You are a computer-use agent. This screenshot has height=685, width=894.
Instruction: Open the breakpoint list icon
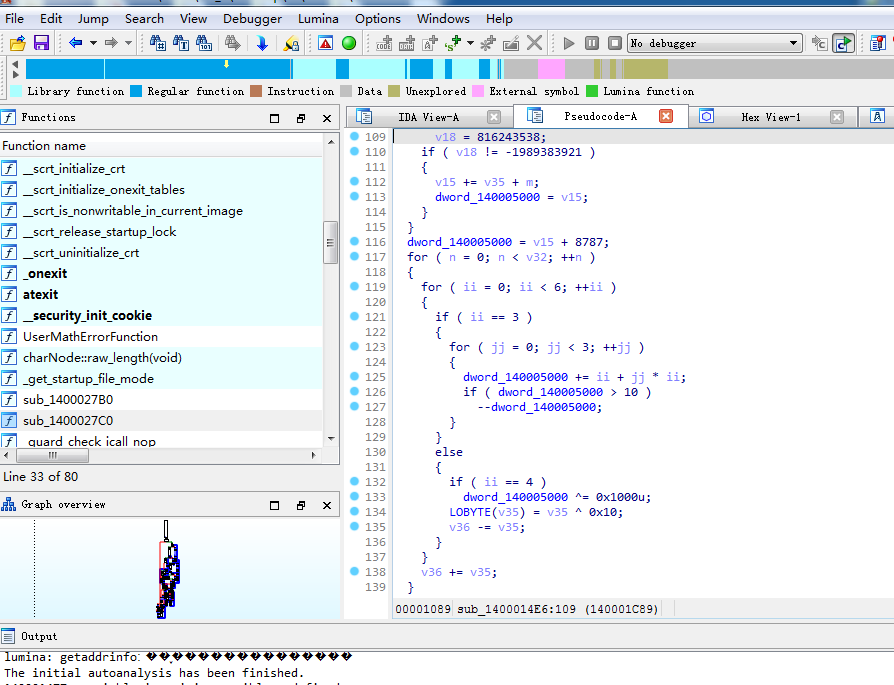(x=877, y=43)
